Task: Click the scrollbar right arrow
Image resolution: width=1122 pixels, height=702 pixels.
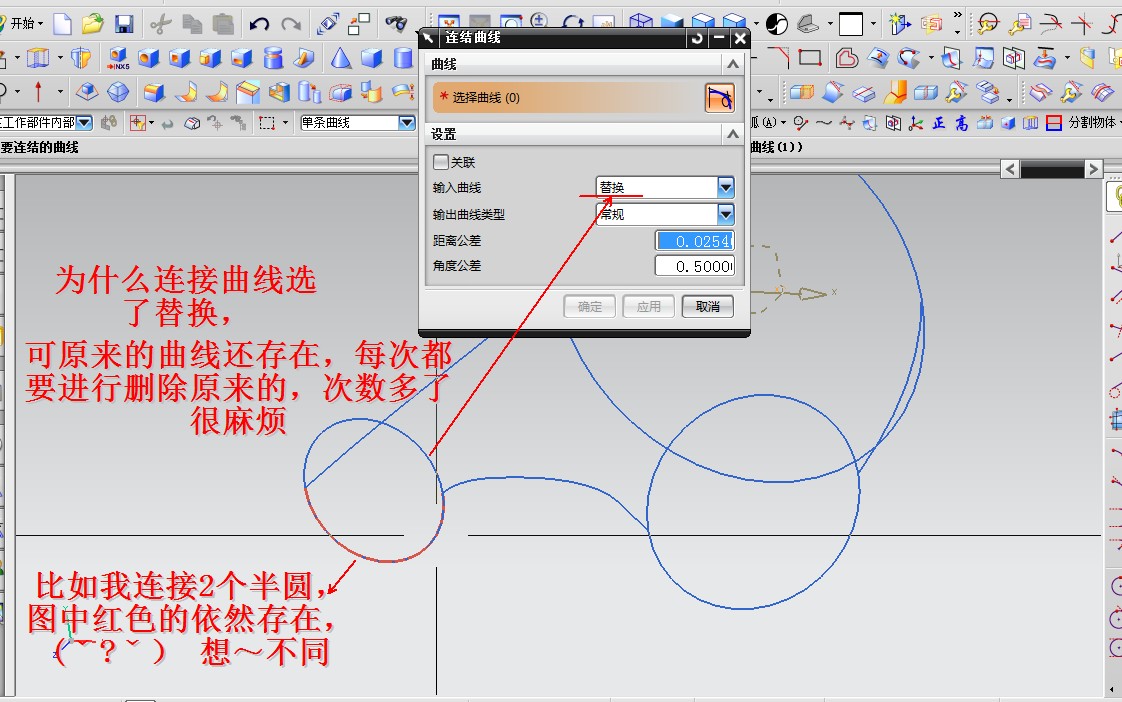Action: coord(1093,169)
